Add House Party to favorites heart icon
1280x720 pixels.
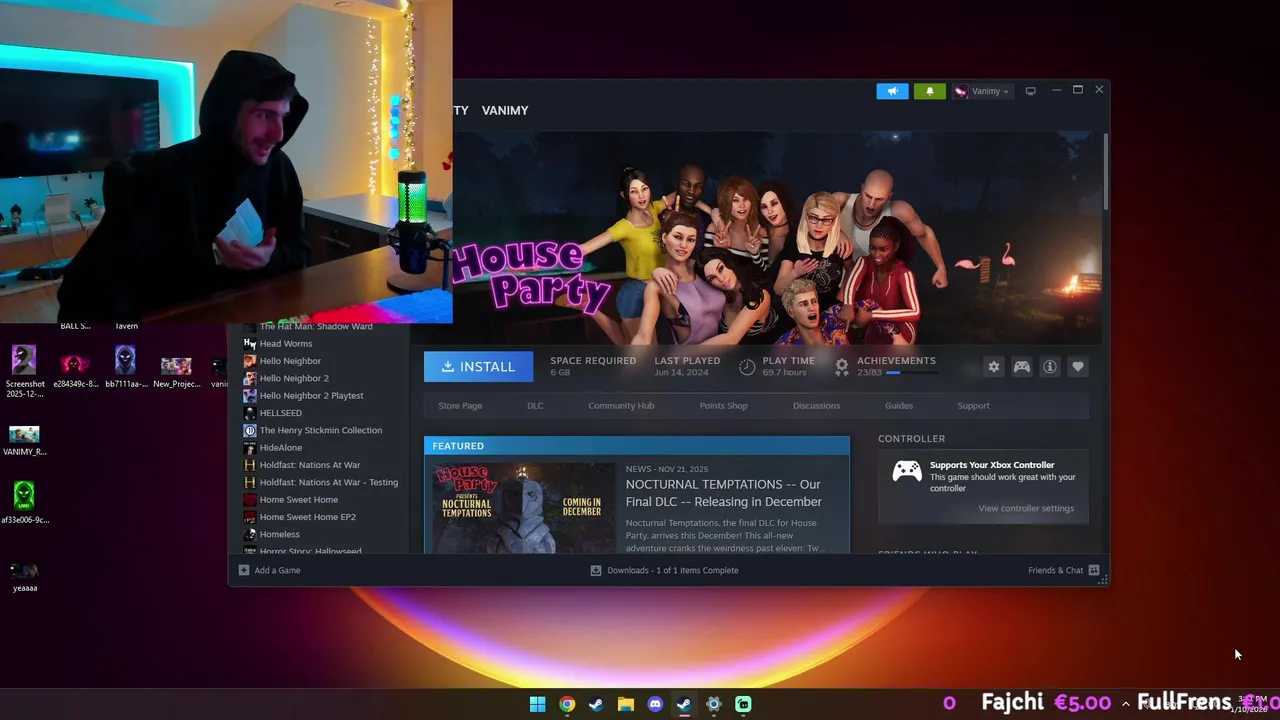[x=1077, y=367]
